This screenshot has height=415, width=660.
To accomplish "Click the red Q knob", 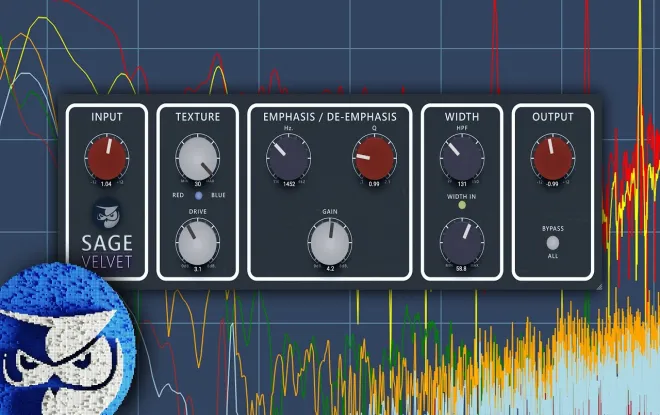I will point(374,158).
